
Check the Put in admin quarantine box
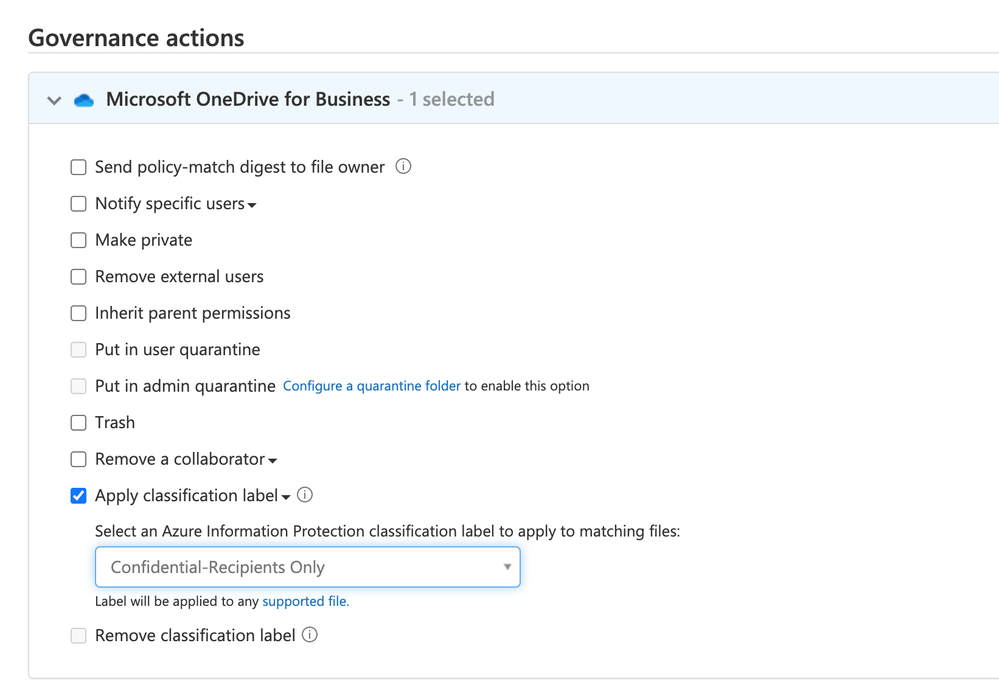78,386
